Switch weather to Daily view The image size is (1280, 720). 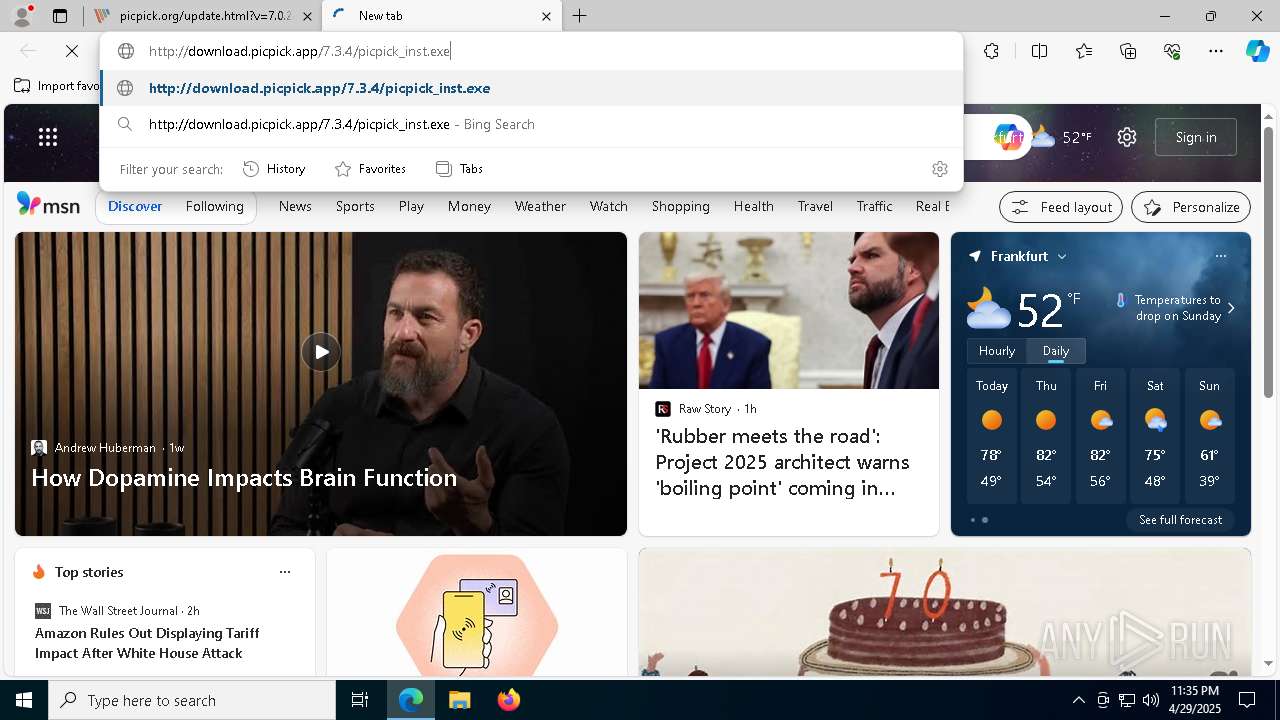coord(1056,351)
